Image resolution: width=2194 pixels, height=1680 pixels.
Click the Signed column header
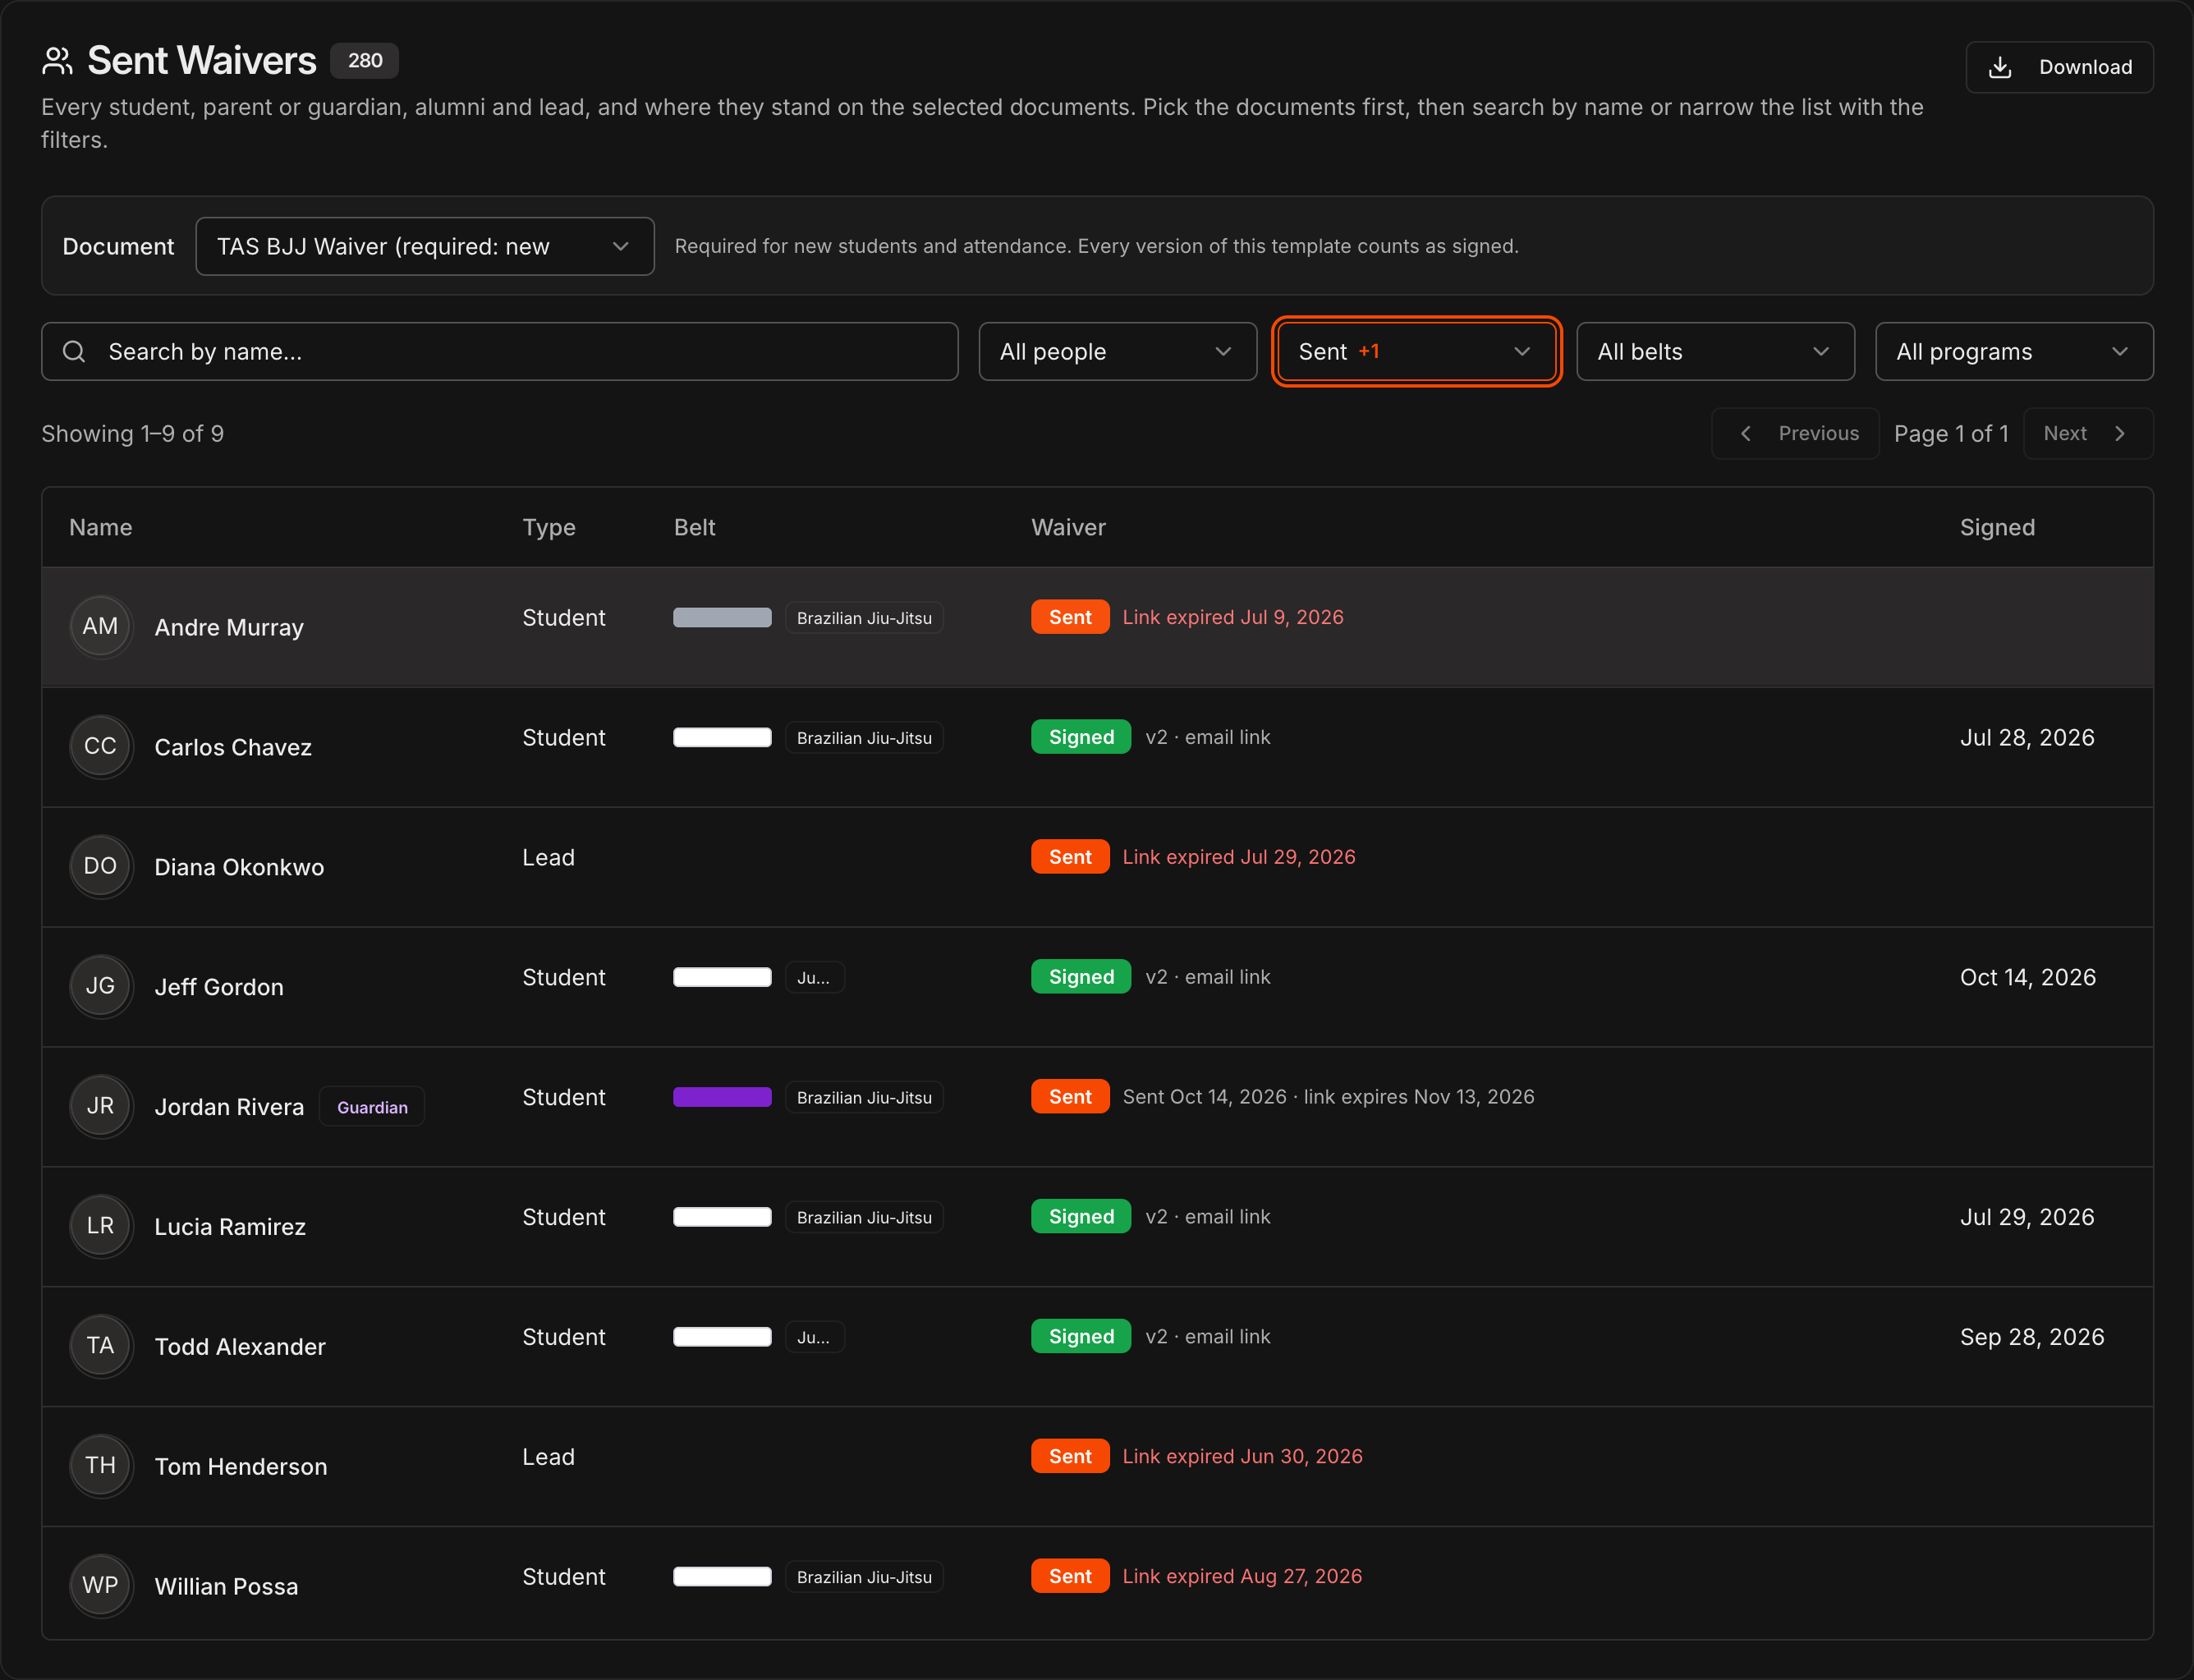tap(1997, 527)
